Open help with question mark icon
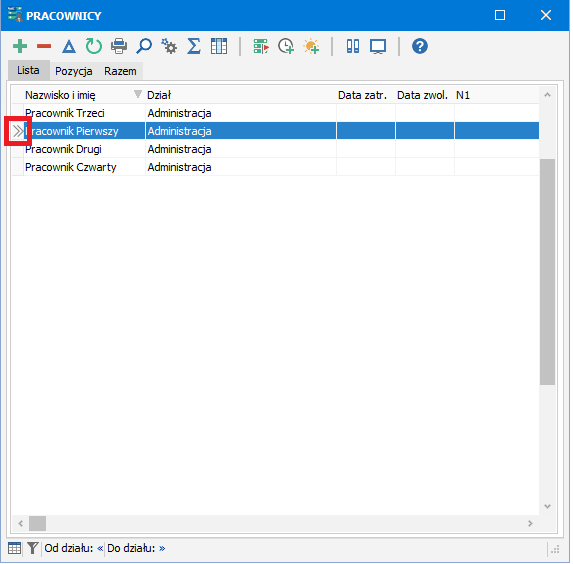The image size is (573, 564). click(420, 46)
